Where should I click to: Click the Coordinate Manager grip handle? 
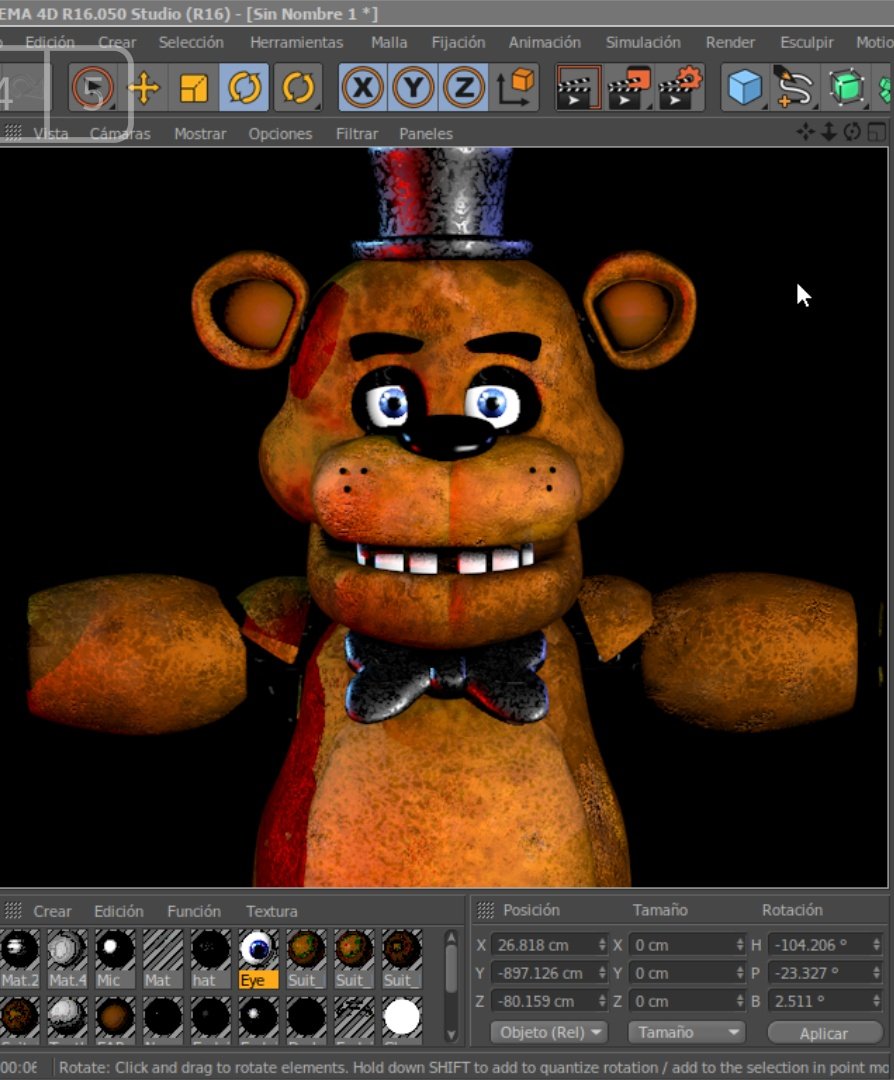pos(486,911)
